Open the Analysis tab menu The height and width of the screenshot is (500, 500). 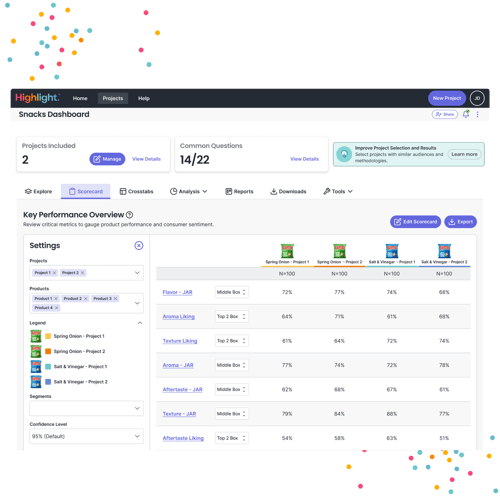point(189,191)
